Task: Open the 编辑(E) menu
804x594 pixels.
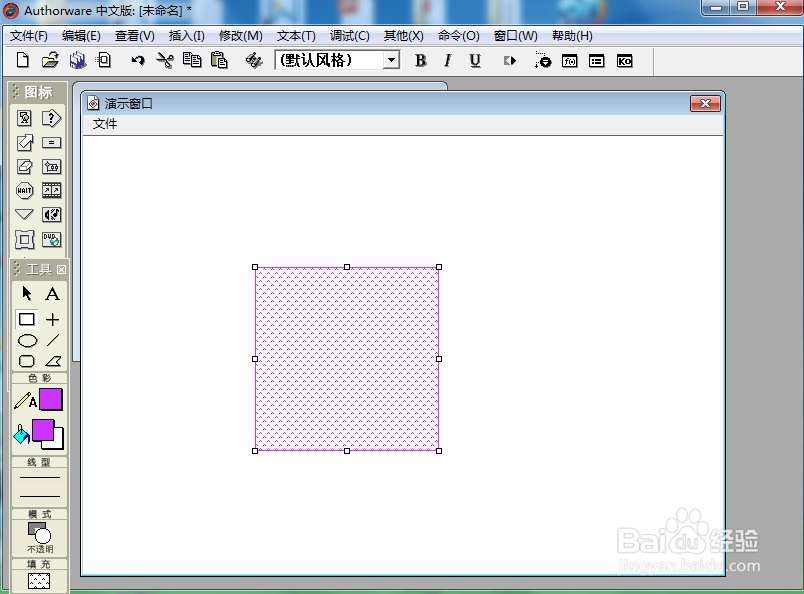Action: pos(81,36)
